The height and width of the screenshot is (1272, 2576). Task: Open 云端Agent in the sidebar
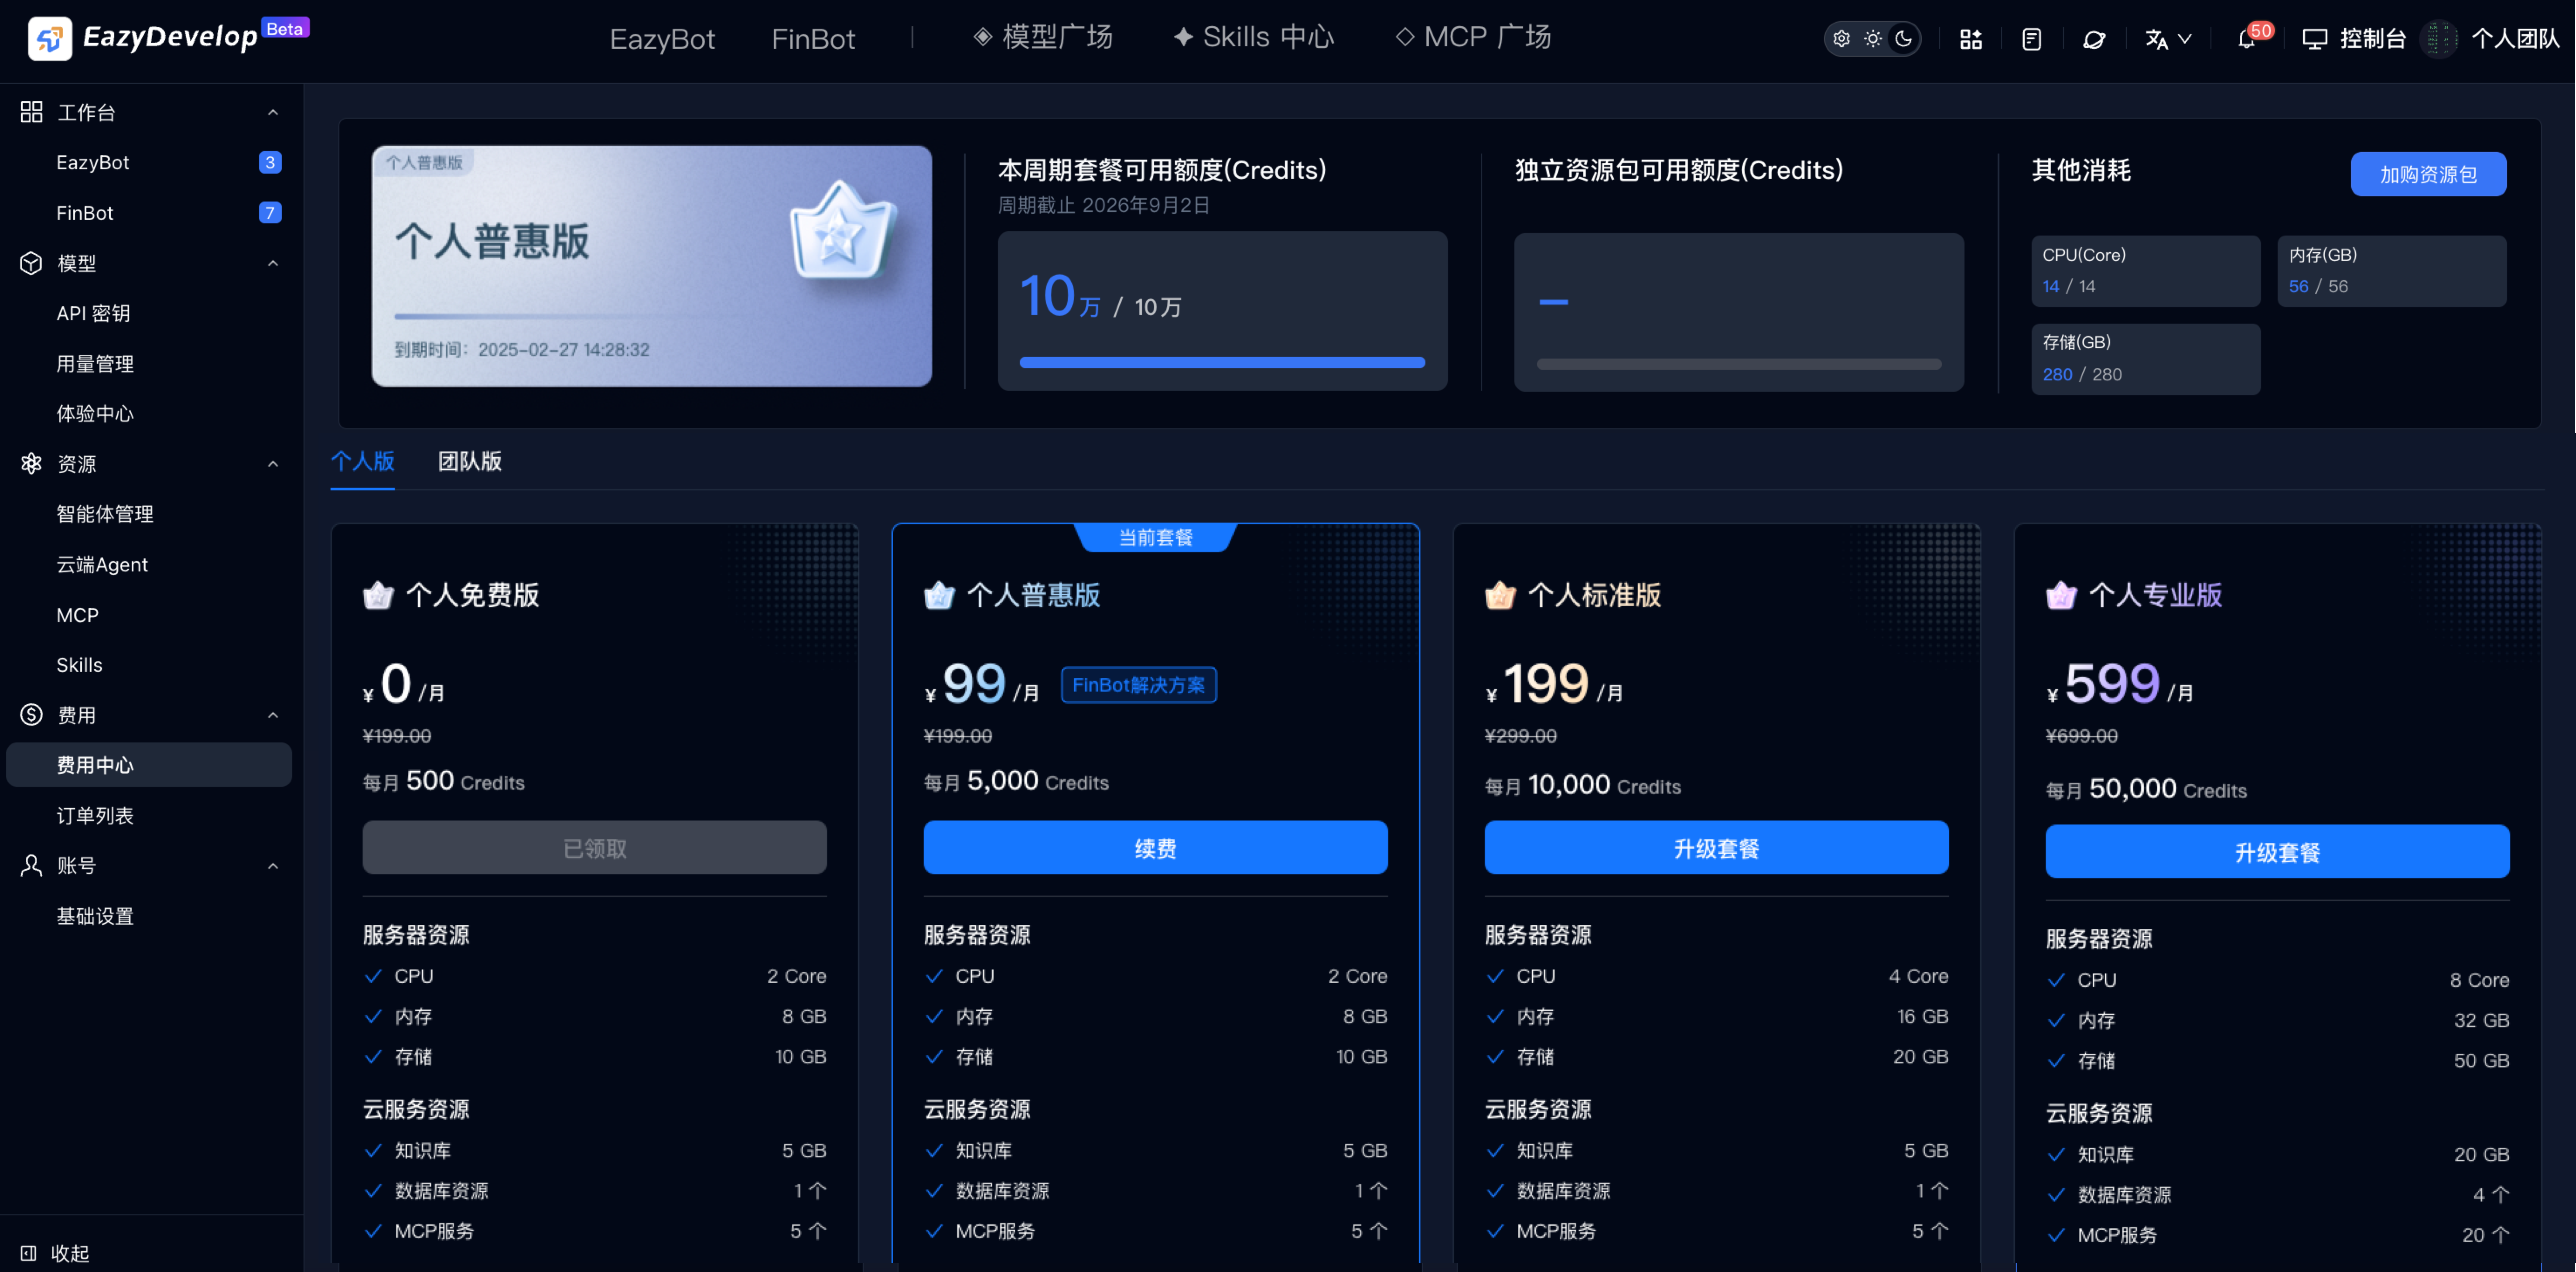point(149,565)
